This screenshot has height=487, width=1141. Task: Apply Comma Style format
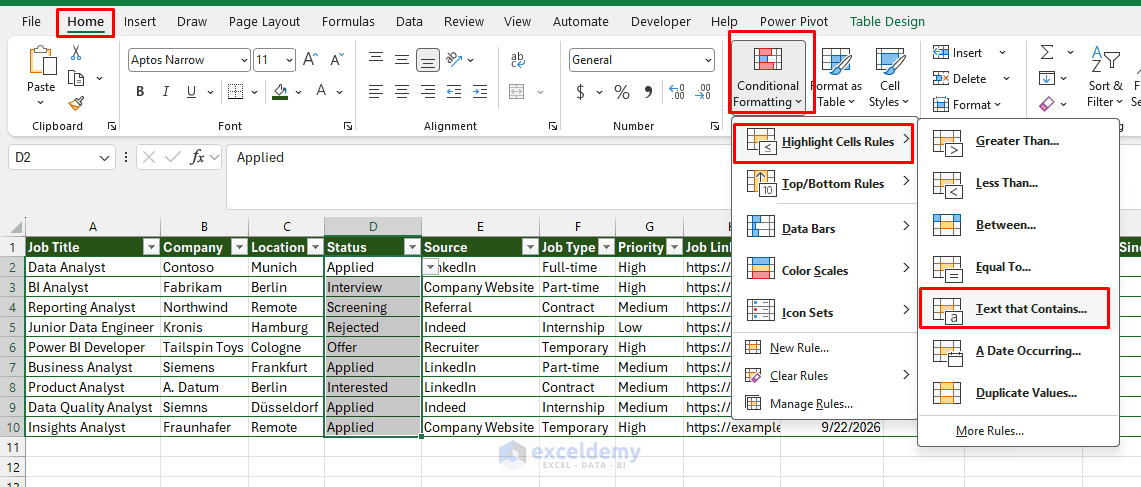pyautogui.click(x=648, y=92)
